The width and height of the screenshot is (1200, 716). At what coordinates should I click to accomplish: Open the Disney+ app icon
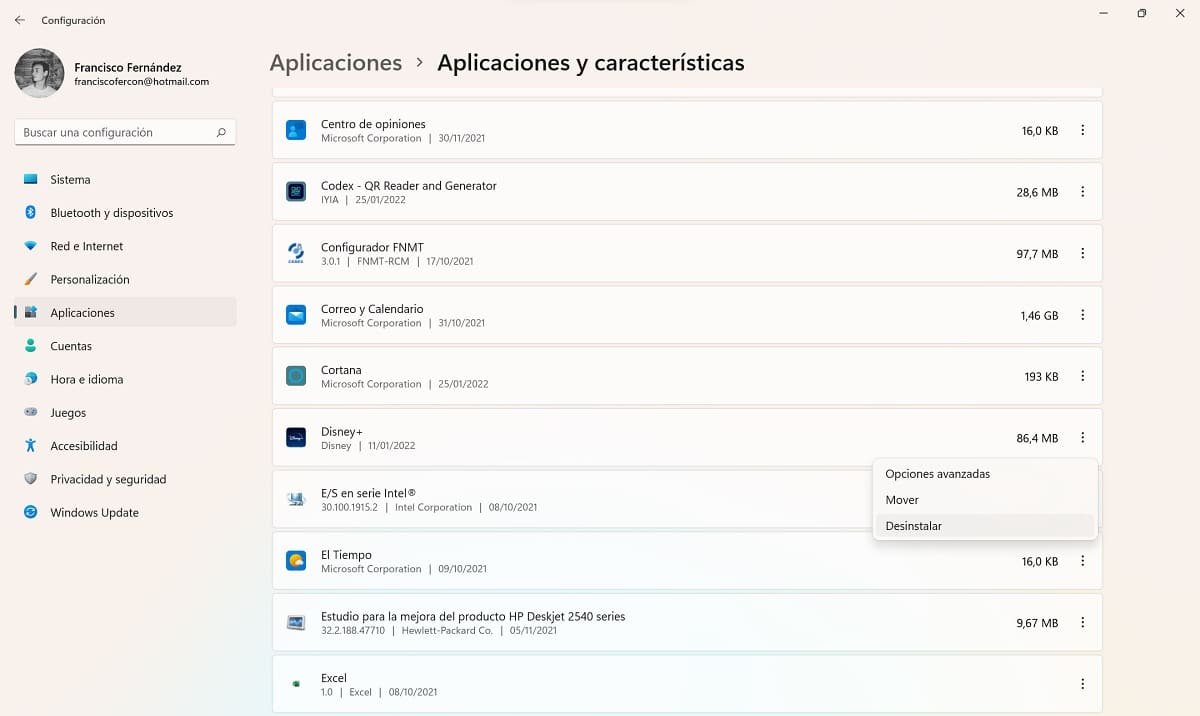point(296,438)
